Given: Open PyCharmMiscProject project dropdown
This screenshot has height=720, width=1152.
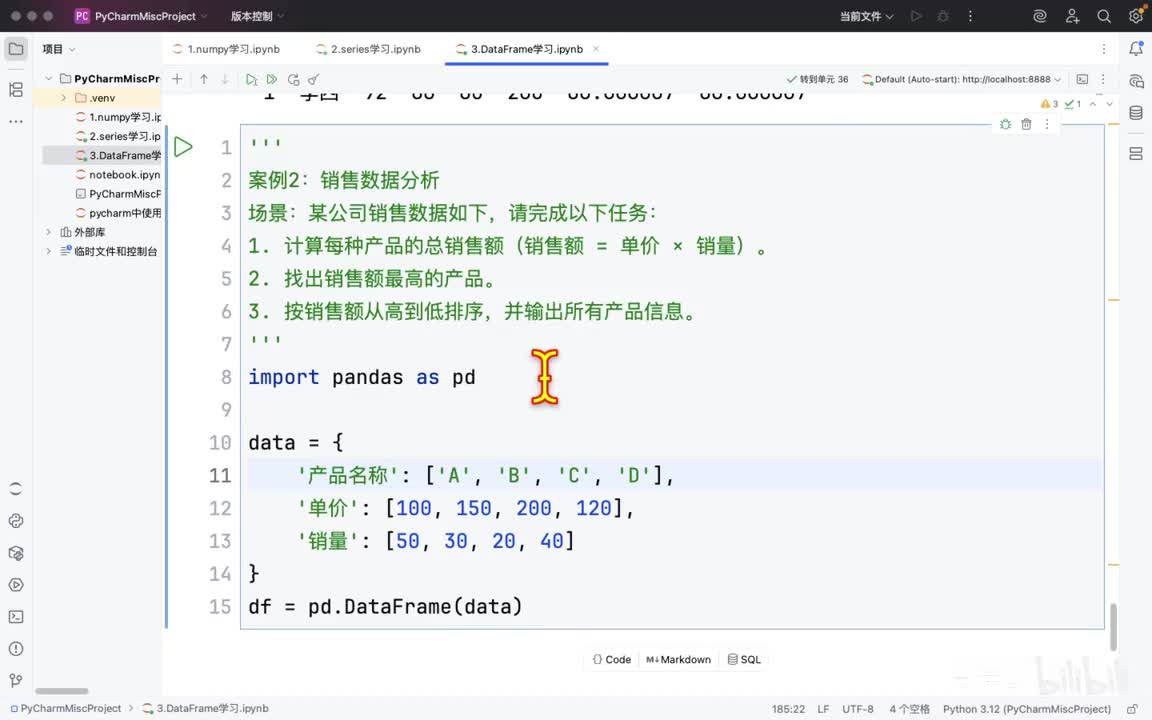Looking at the screenshot, I should 141,16.
